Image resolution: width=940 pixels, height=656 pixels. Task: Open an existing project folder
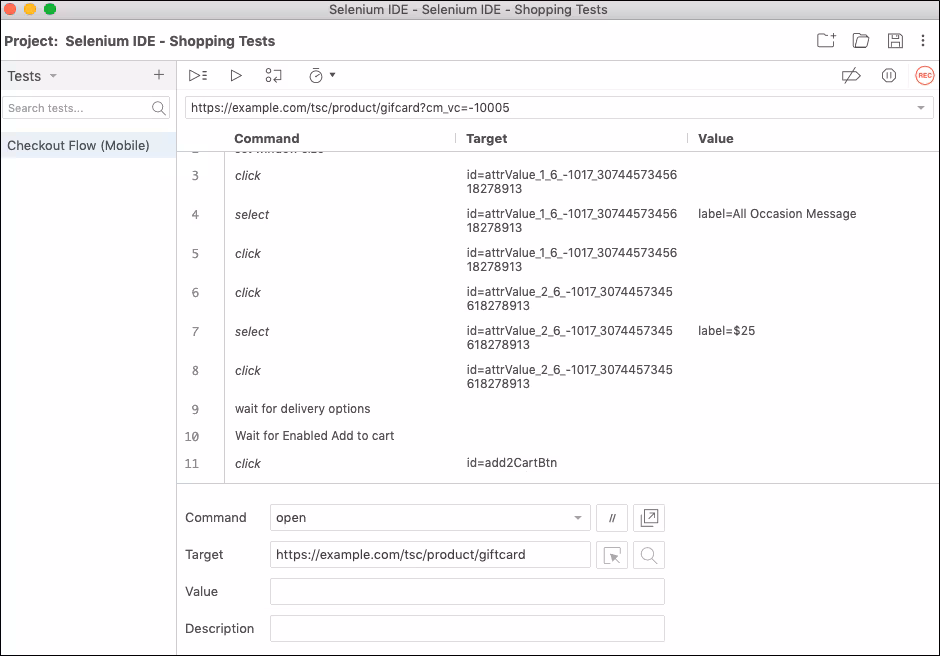pyautogui.click(x=860, y=41)
